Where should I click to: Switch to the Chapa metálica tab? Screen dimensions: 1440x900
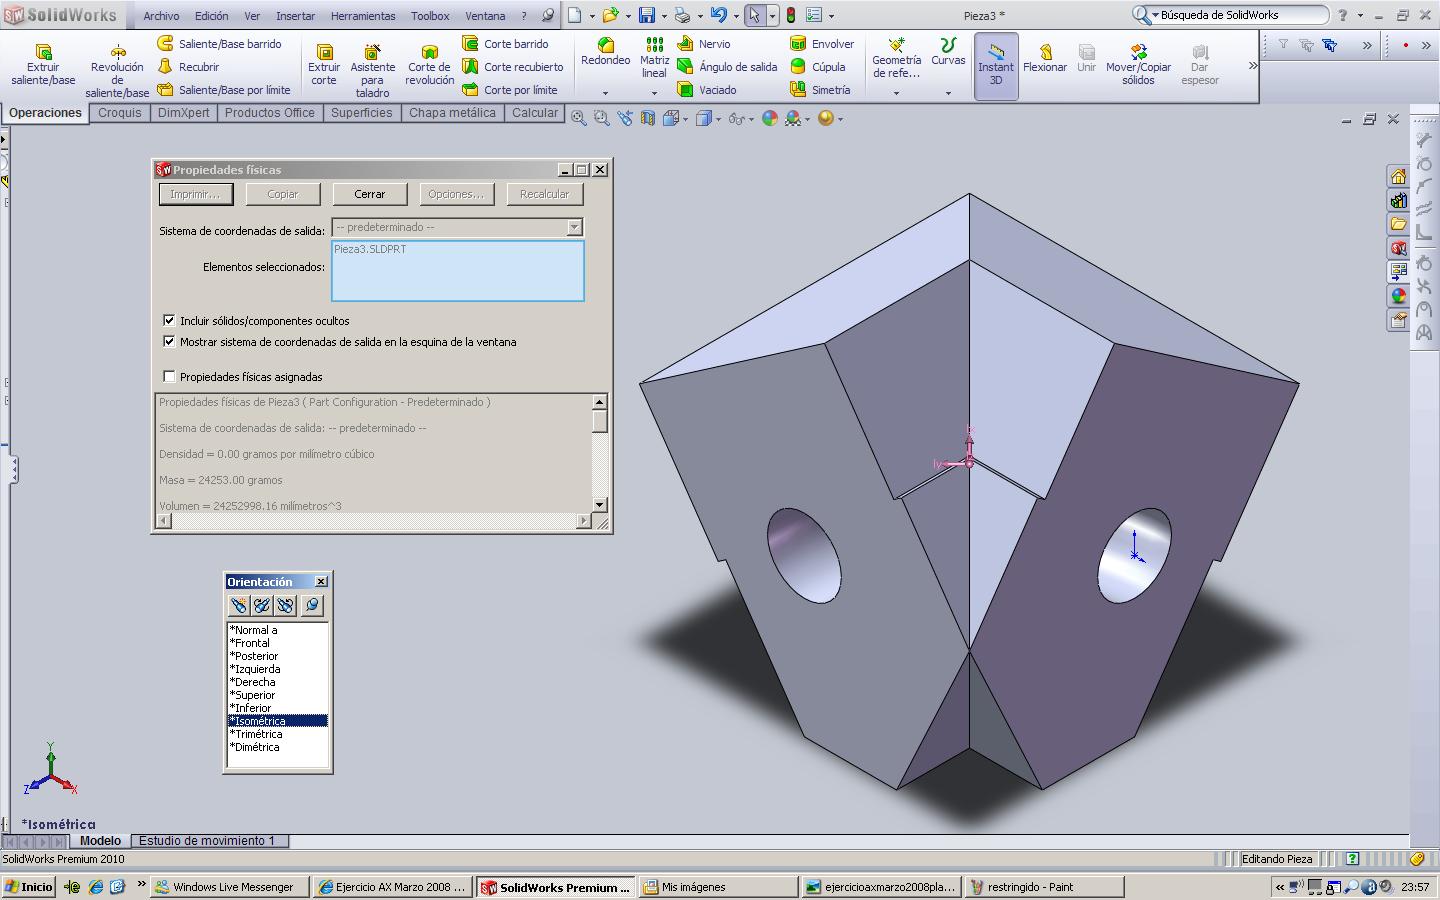pyautogui.click(x=452, y=113)
